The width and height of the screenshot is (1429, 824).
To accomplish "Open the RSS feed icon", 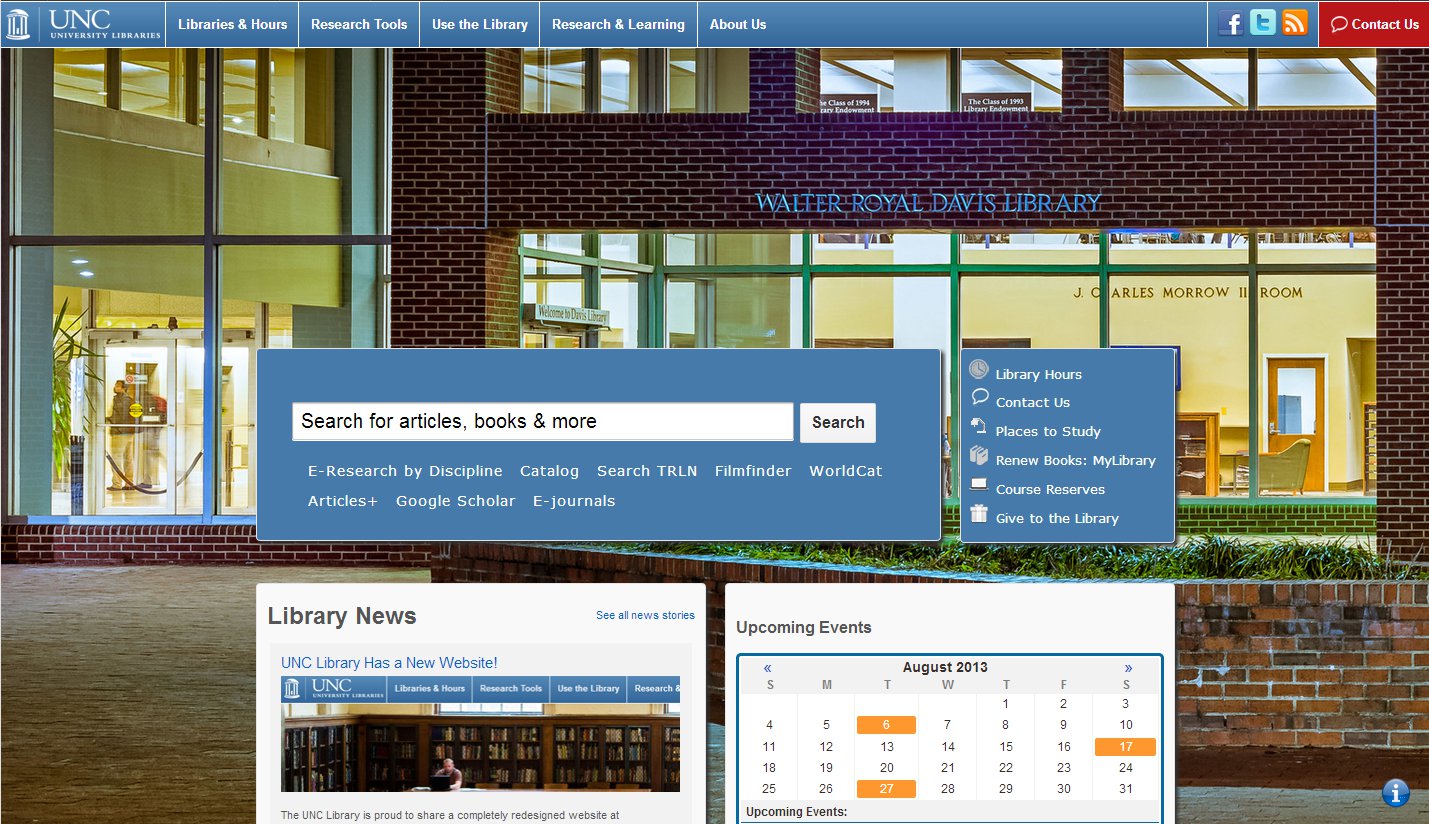I will click(x=1295, y=23).
